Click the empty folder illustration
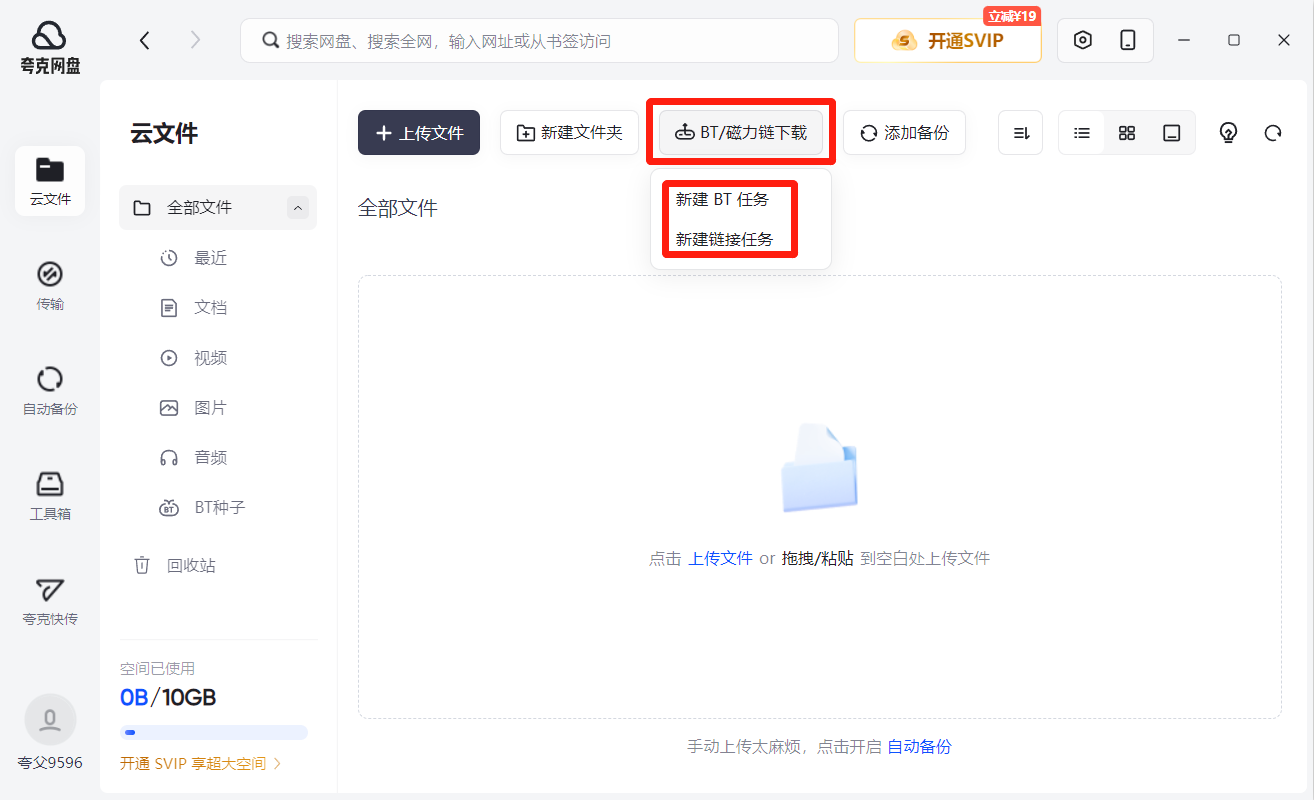Viewport: 1314px width, 800px height. (820, 468)
